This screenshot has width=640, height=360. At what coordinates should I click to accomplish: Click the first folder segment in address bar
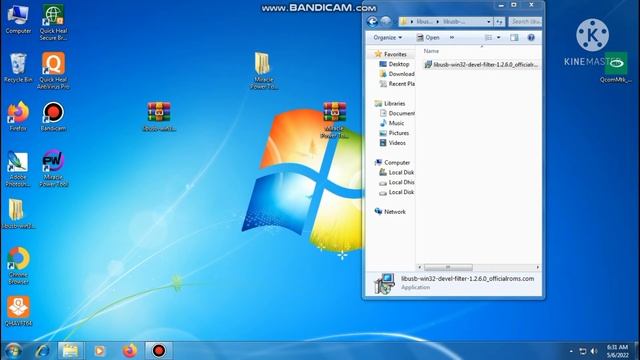[x=424, y=21]
